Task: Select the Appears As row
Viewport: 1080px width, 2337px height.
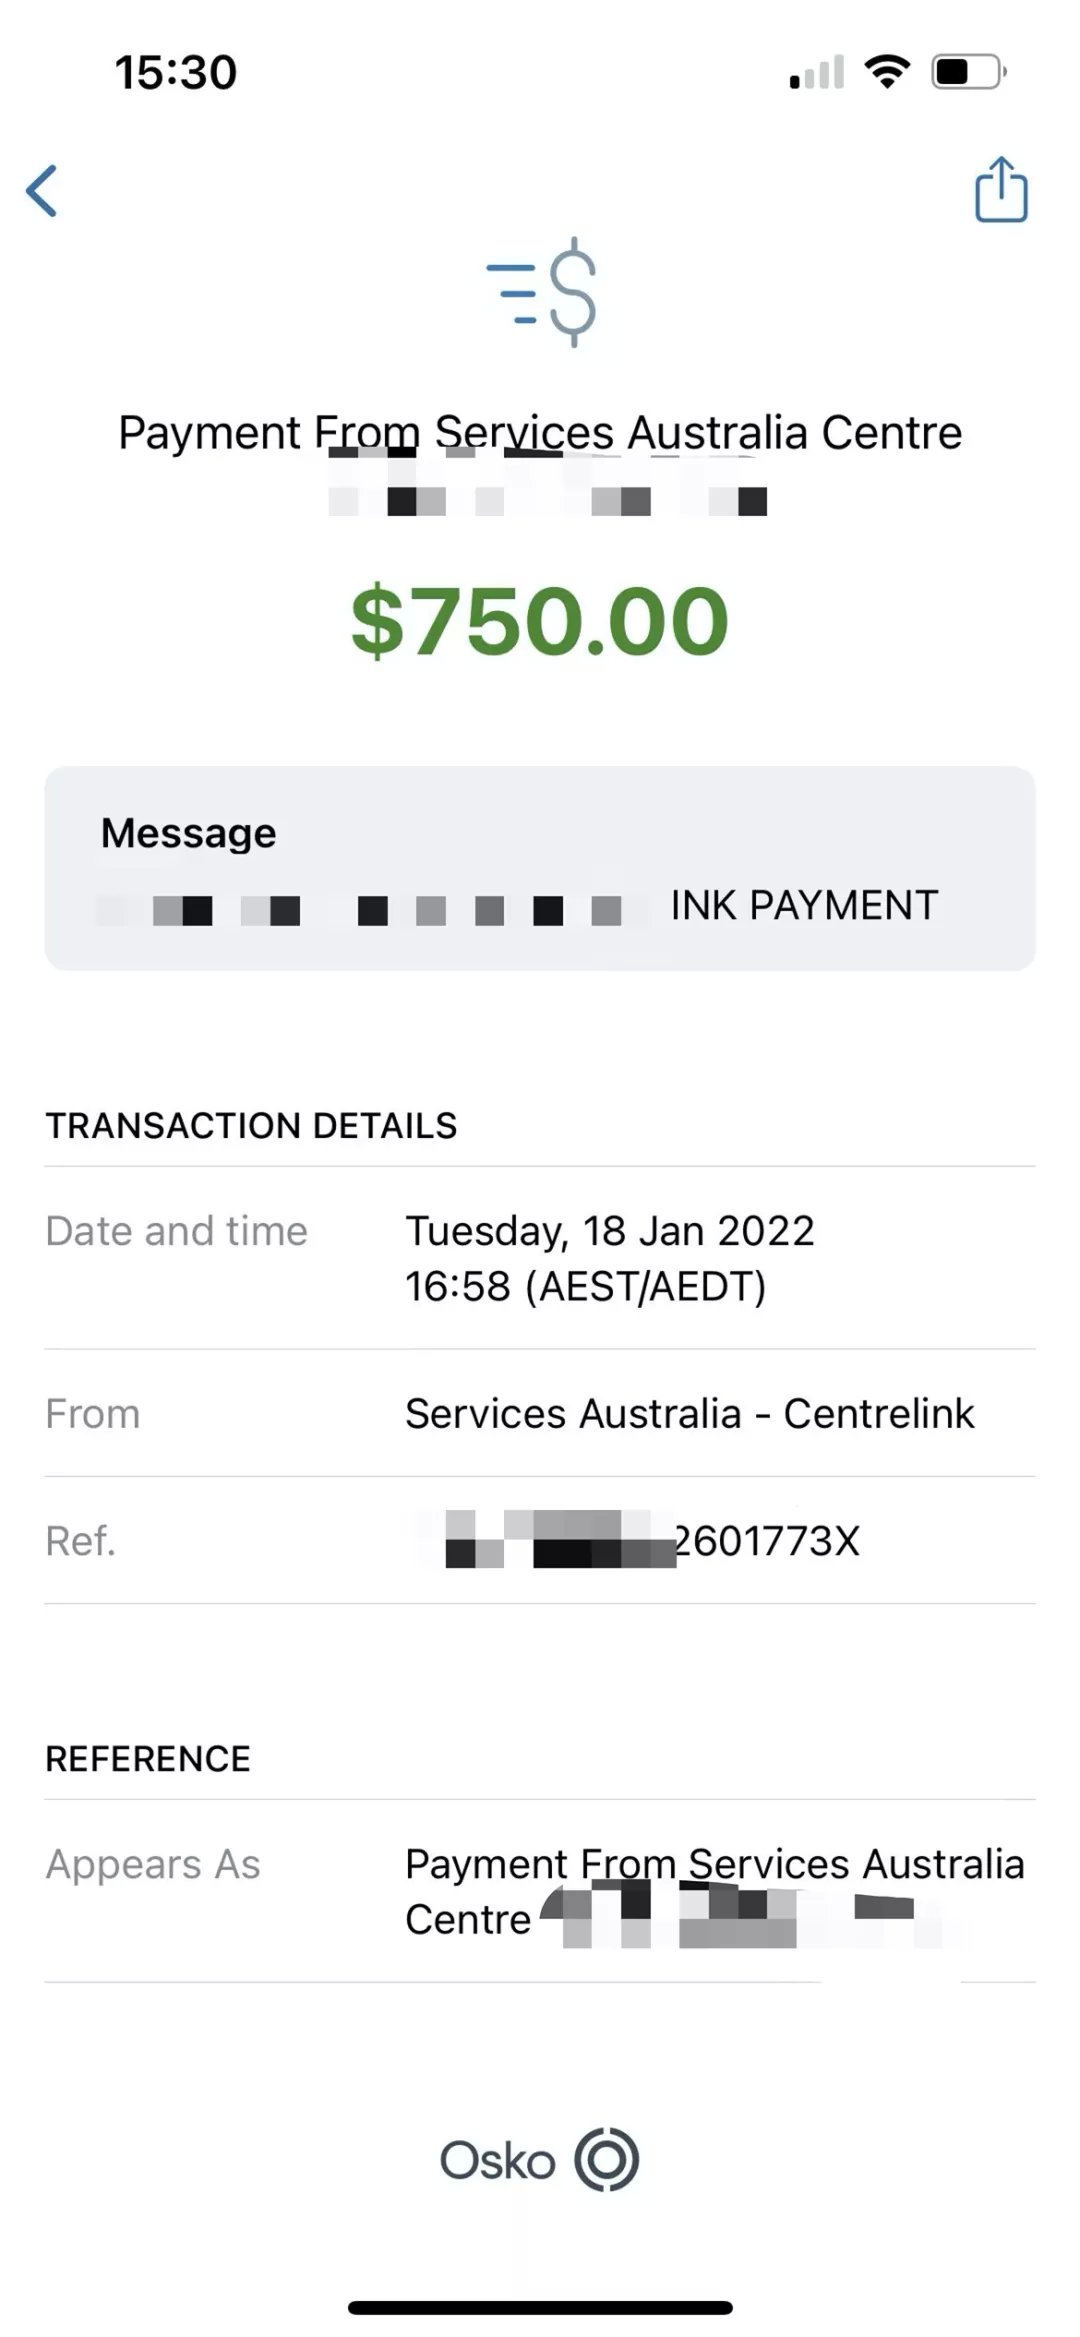Action: click(540, 1892)
